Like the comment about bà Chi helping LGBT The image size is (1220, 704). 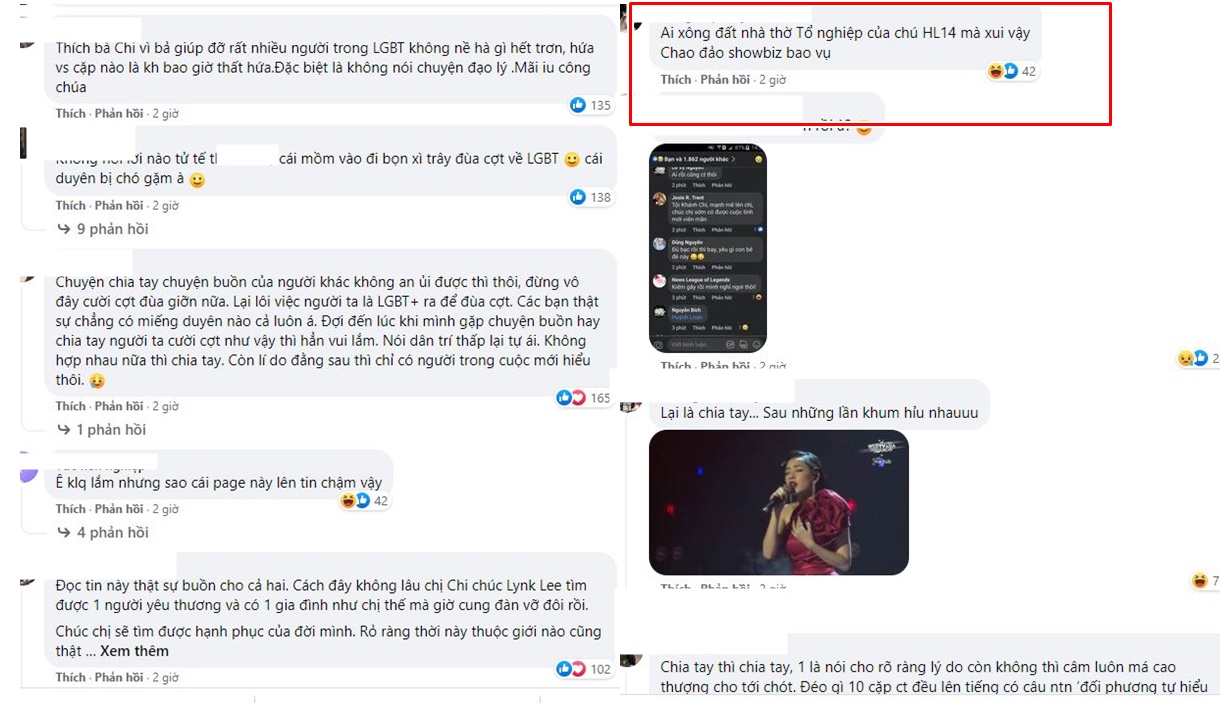[70, 114]
